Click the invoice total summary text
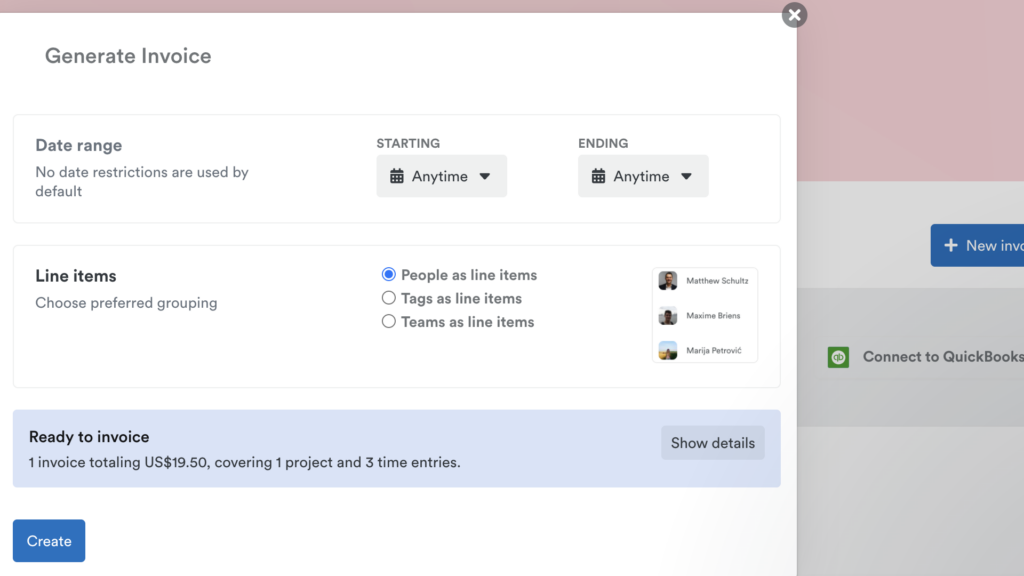The width and height of the screenshot is (1024, 576). pos(244,462)
